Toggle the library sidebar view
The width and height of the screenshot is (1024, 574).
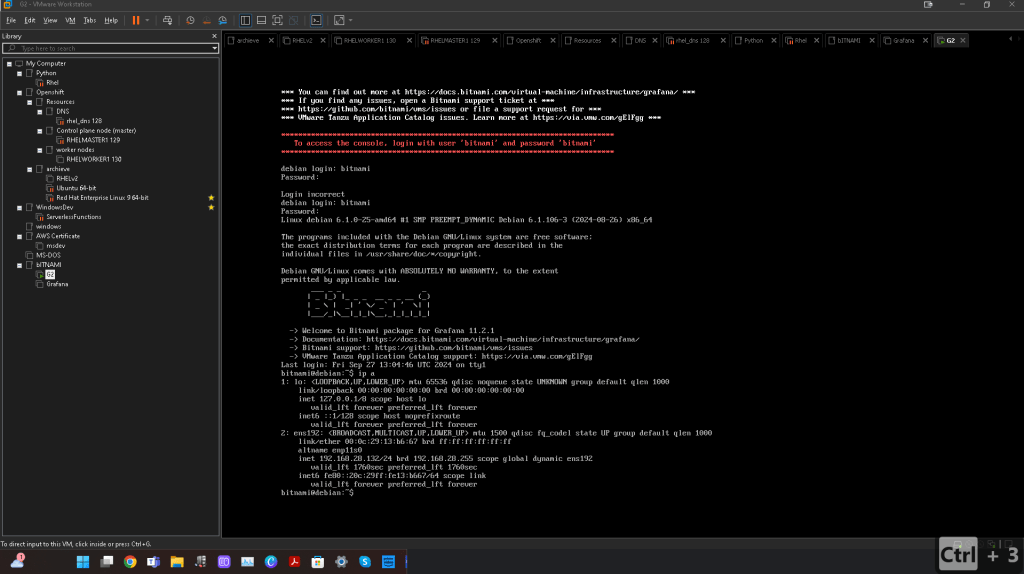point(245,20)
